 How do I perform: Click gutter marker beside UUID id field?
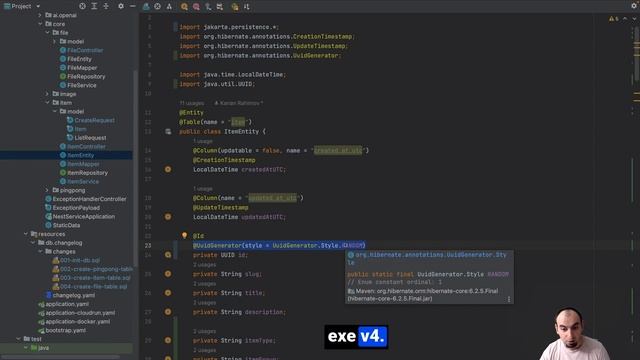[168, 255]
